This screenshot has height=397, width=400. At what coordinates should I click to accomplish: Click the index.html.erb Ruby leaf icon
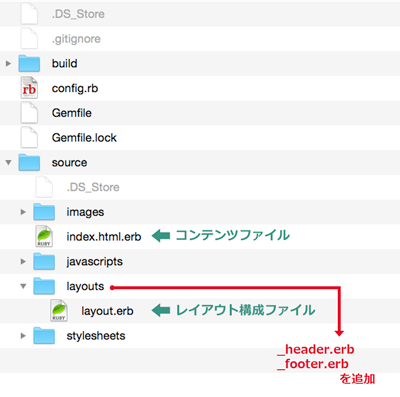click(x=44, y=237)
